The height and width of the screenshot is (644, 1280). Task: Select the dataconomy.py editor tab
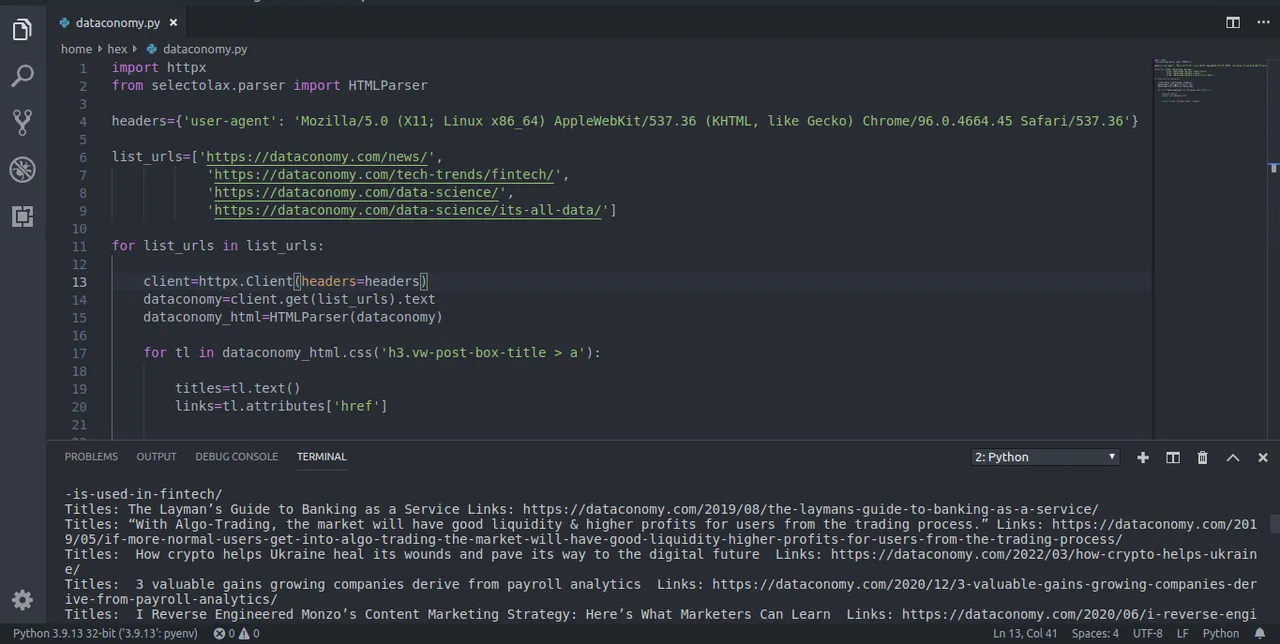117,22
